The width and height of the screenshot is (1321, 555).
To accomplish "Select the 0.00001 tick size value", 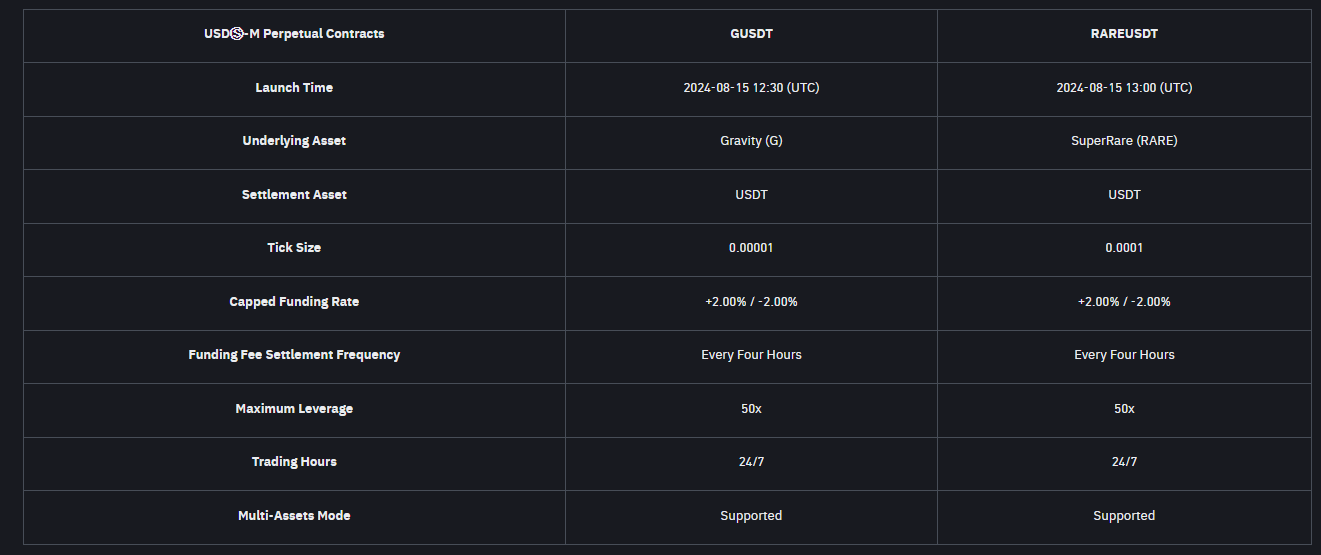I will [x=751, y=248].
